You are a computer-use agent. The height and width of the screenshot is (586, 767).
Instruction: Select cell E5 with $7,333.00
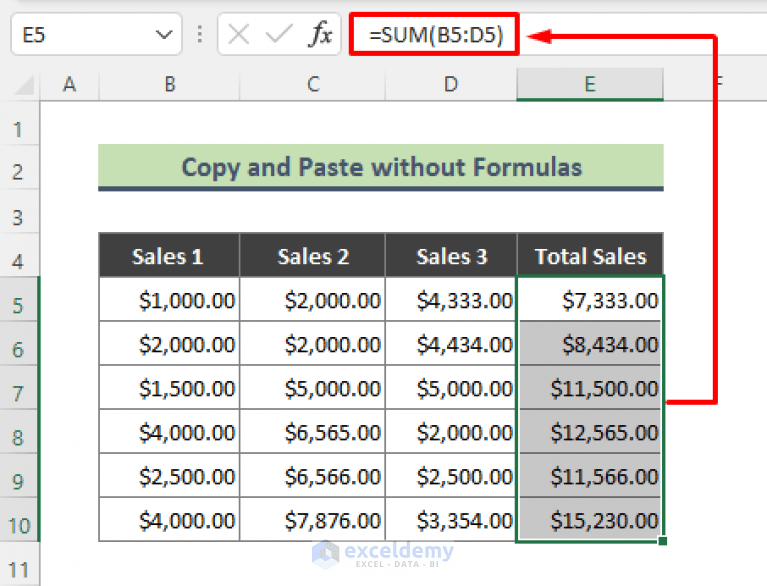click(590, 299)
